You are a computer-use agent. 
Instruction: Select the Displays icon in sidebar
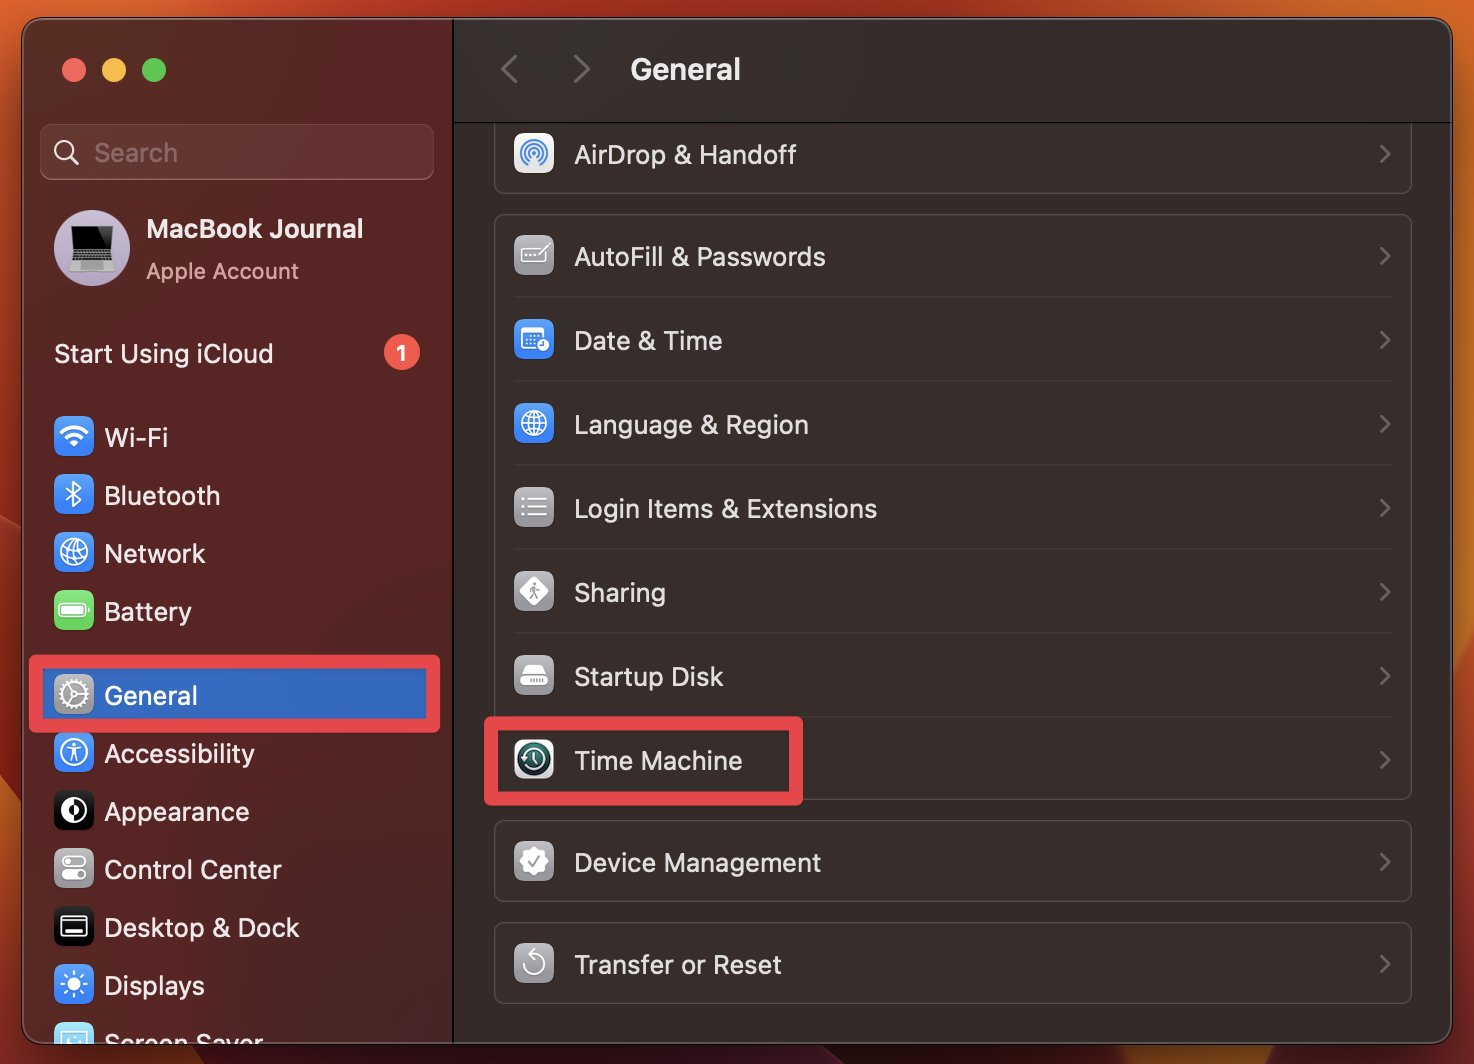[x=74, y=984]
